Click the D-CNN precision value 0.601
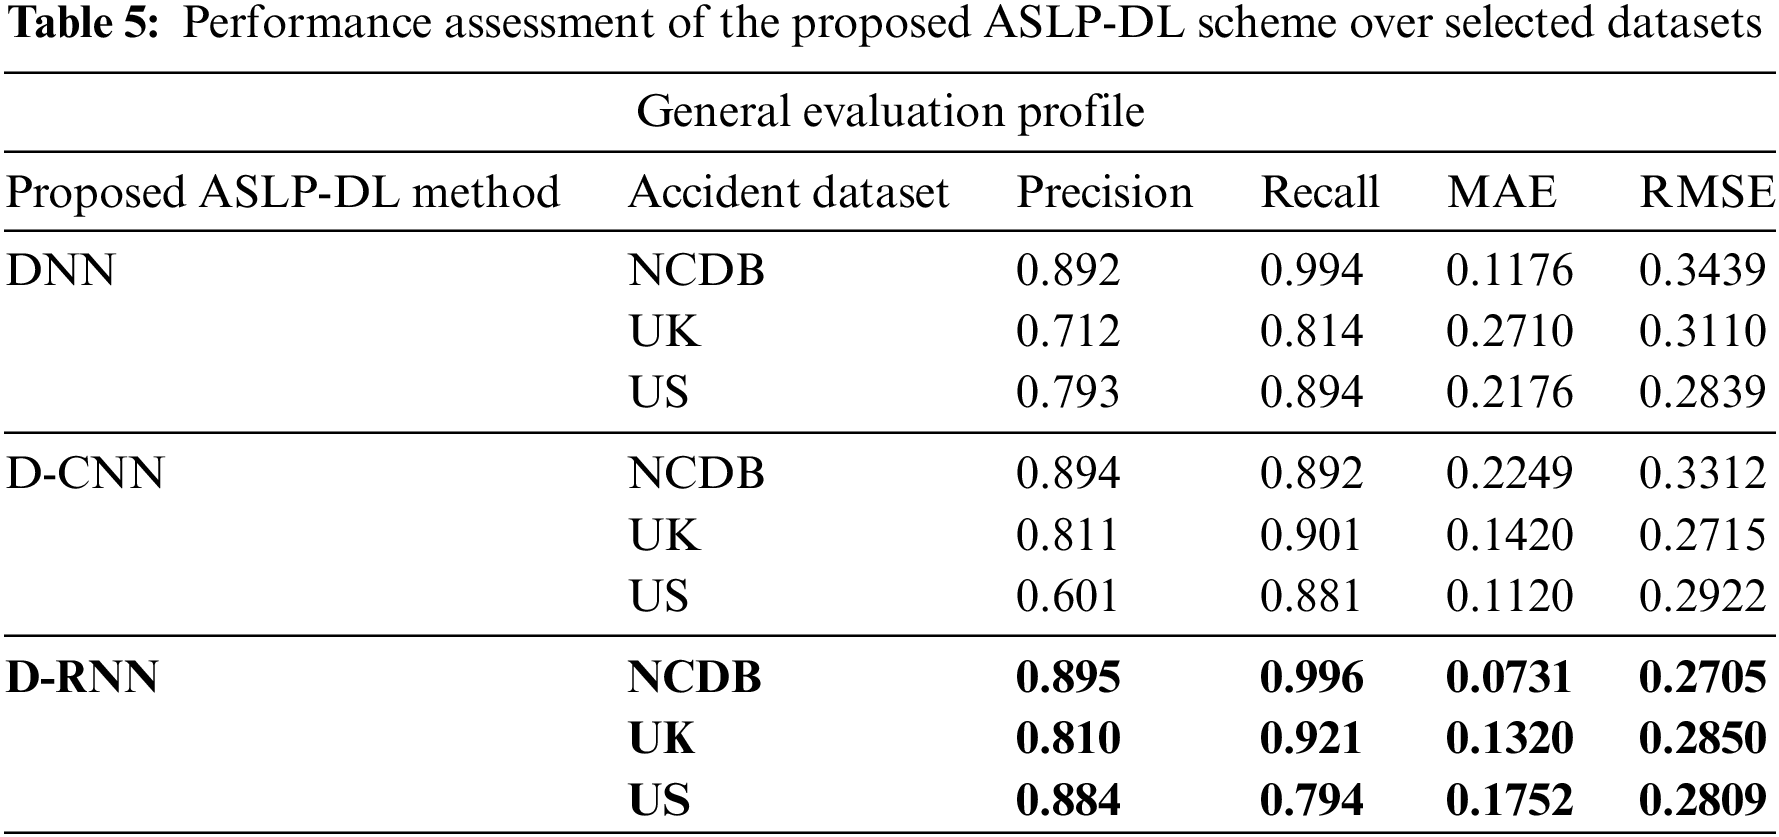 pos(1066,596)
